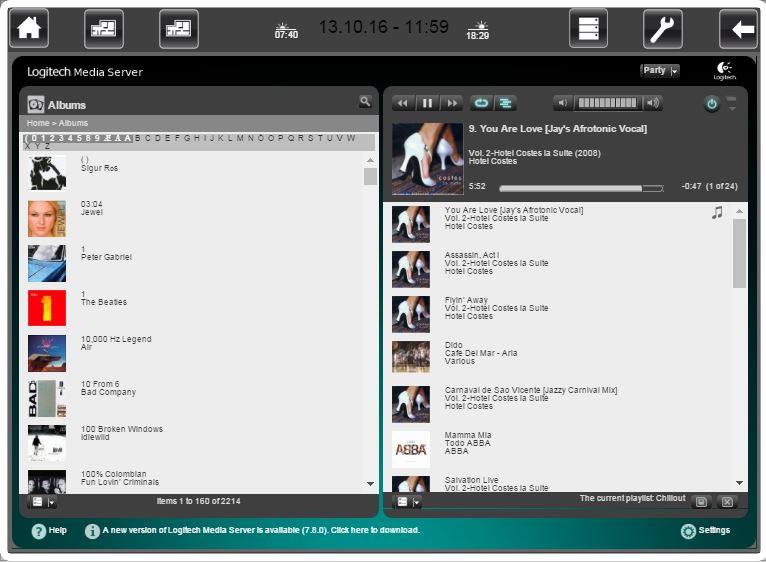Image resolution: width=766 pixels, height=562 pixels.
Task: Click the albums list scrollbar down arrow
Action: pyautogui.click(x=370, y=484)
